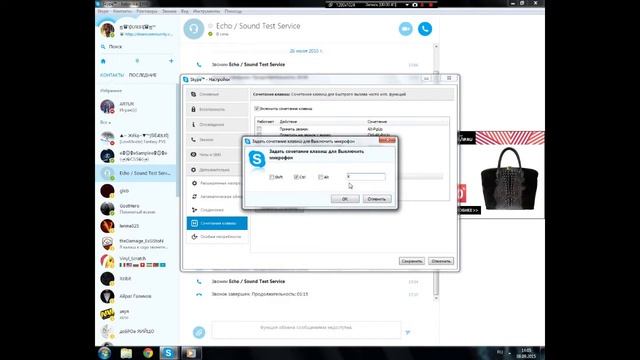This screenshot has width=640, height=360.
Task: Open the recording bar dropdown arrow
Action: click(x=407, y=4)
